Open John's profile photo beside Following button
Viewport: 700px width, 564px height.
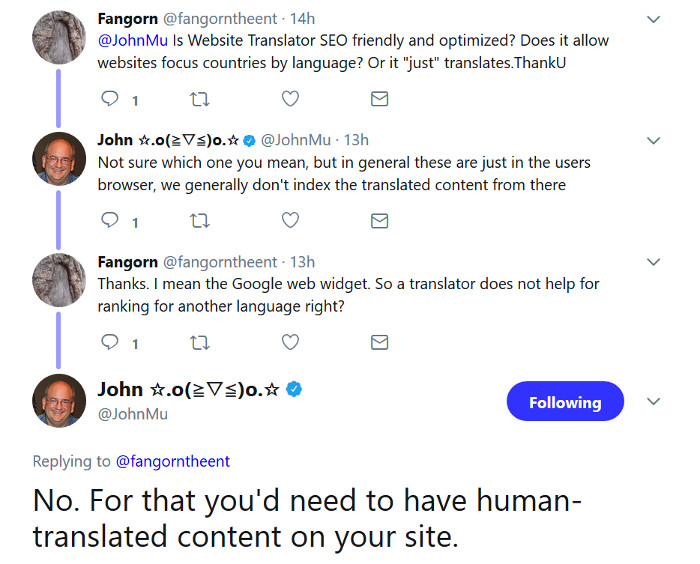pyautogui.click(x=60, y=401)
